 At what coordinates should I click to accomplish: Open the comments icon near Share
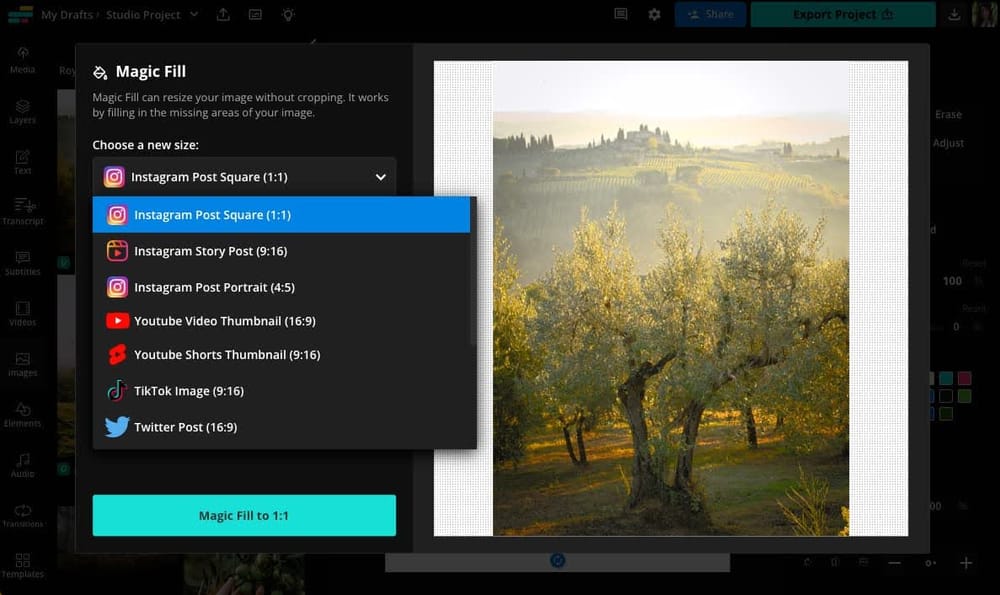(x=620, y=14)
